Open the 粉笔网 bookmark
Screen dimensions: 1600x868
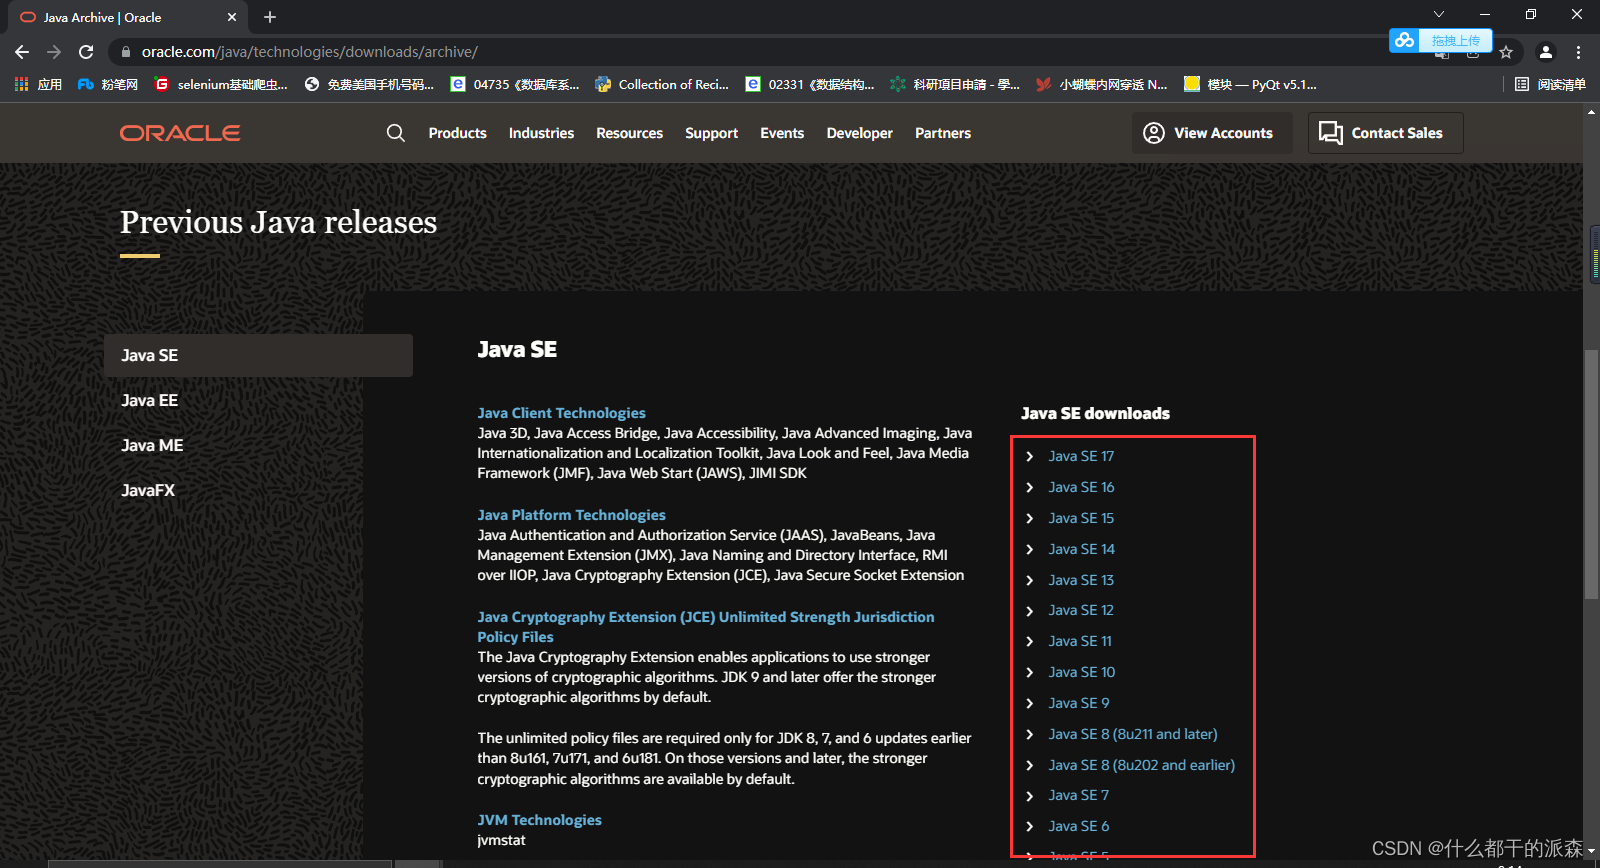(108, 85)
